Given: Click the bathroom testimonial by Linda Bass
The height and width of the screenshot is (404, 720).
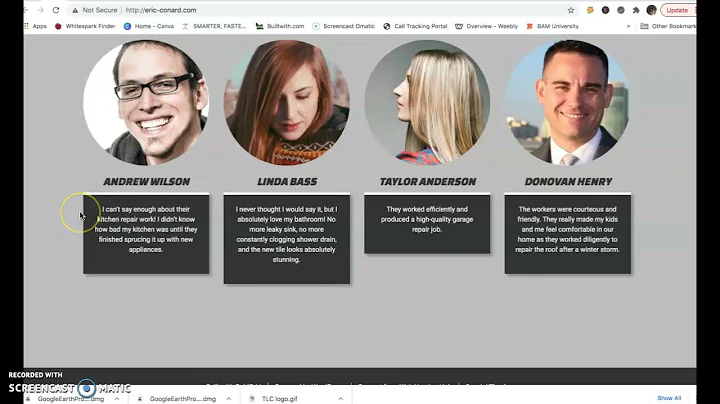Looking at the screenshot, I should coord(287,234).
